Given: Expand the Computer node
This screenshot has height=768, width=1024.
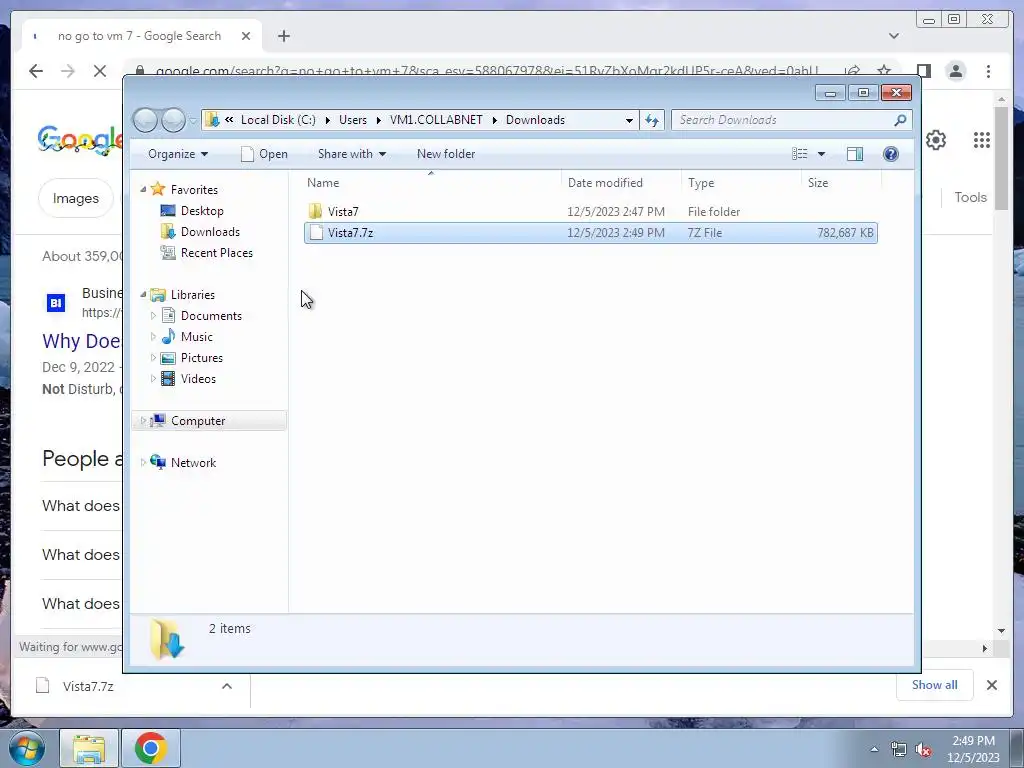Looking at the screenshot, I should point(143,421).
